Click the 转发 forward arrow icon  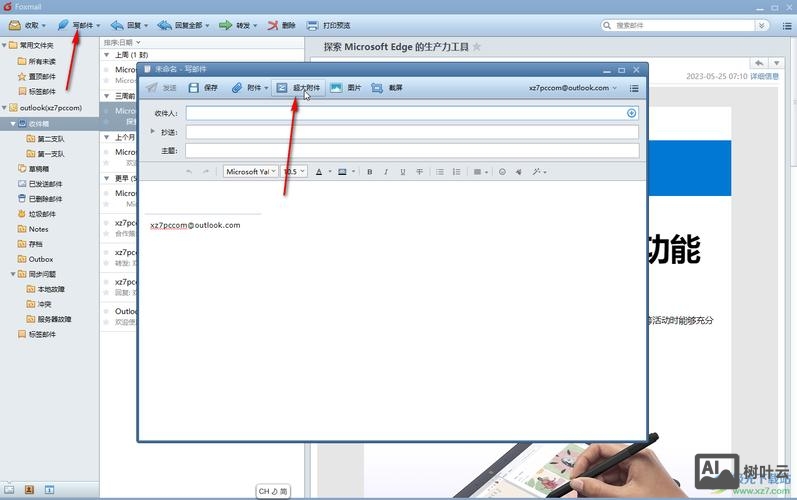[x=225, y=25]
